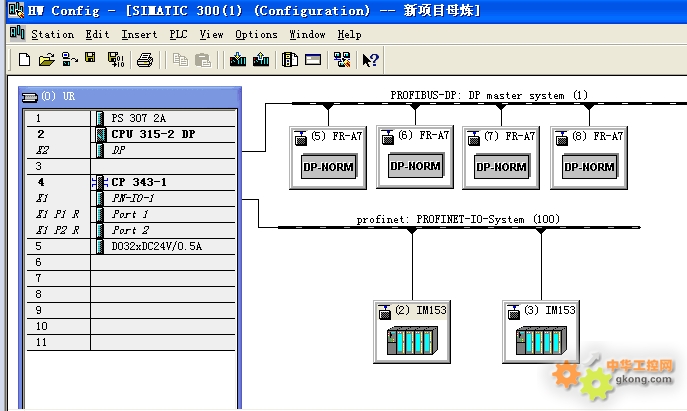
Task: Open the Edit menu
Action: [97, 34]
